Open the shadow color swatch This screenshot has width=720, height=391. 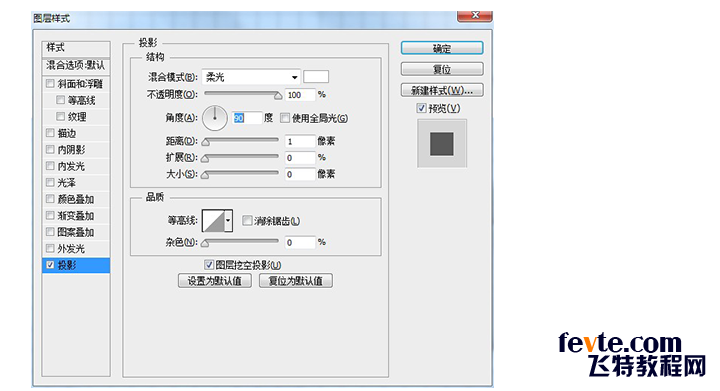point(316,77)
